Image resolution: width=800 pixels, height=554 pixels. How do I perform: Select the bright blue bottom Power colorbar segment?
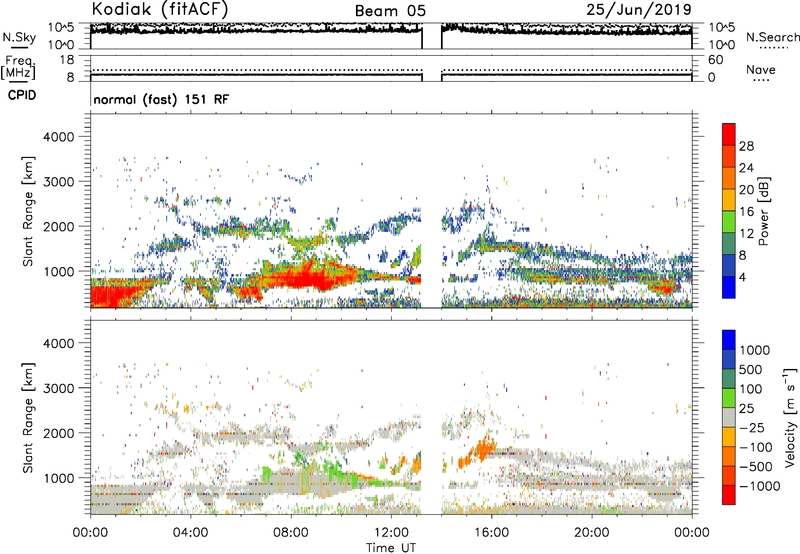pyautogui.click(x=729, y=288)
